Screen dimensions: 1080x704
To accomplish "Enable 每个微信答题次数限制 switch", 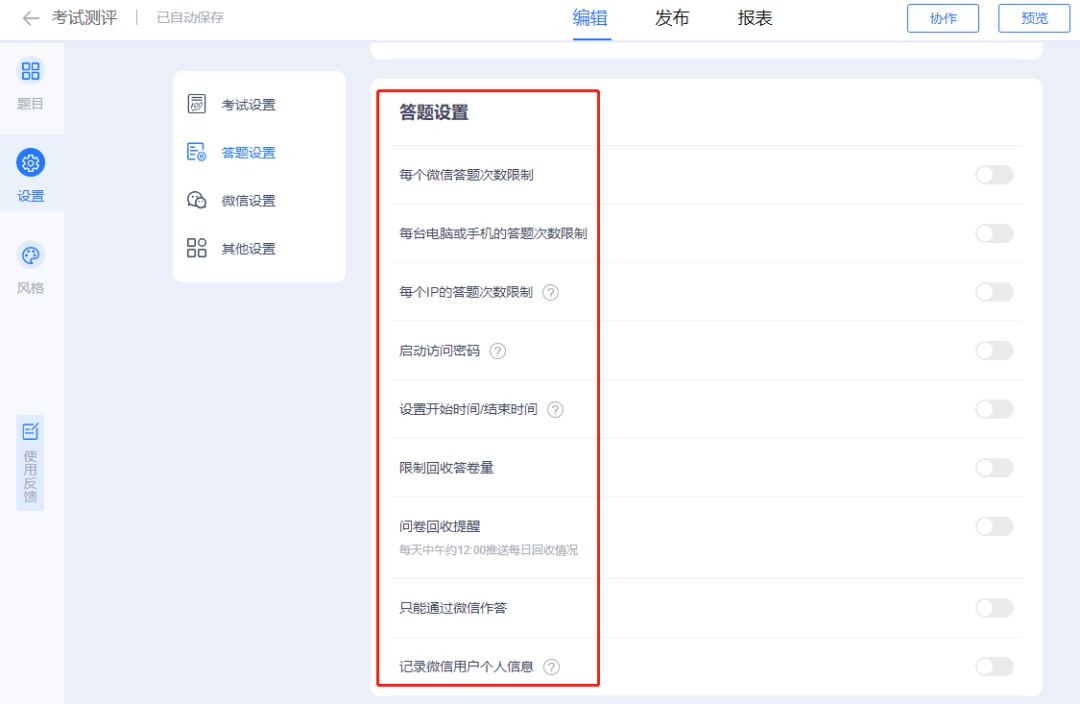I will [x=994, y=175].
